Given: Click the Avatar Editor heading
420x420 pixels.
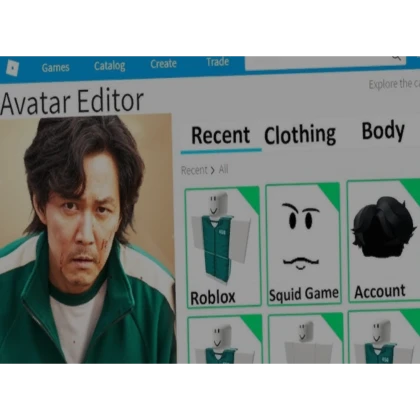Looking at the screenshot, I should coord(72,101).
